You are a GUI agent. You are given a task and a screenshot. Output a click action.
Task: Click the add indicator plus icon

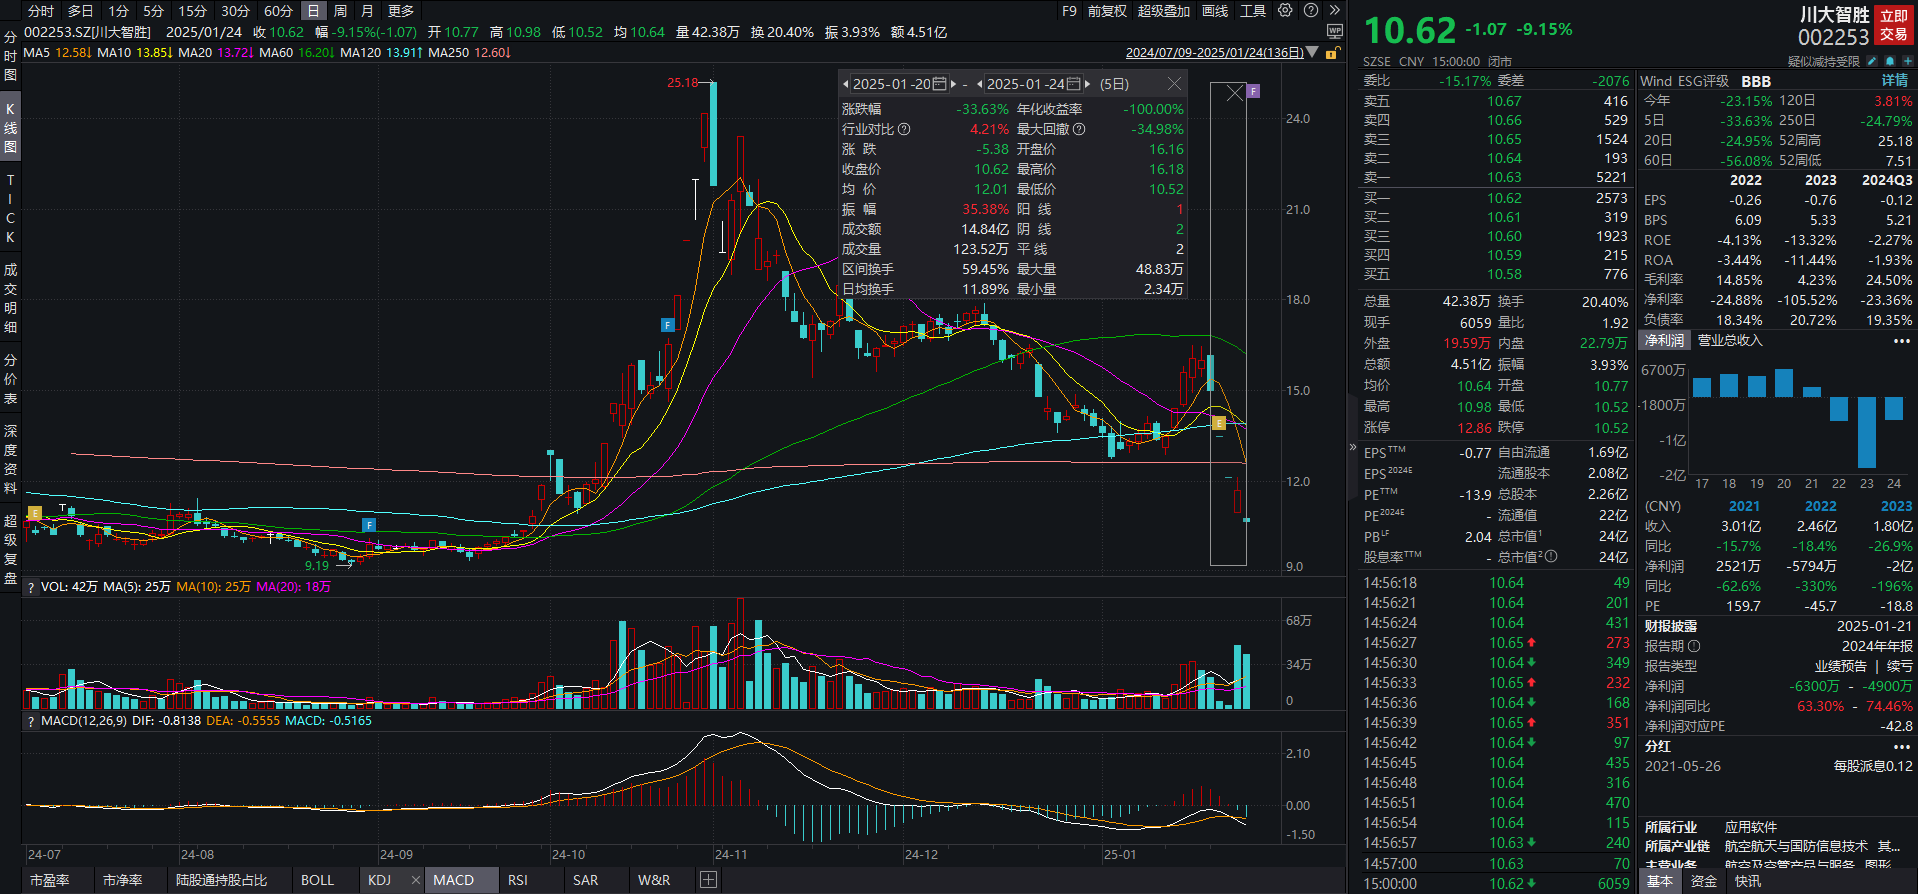click(x=708, y=880)
